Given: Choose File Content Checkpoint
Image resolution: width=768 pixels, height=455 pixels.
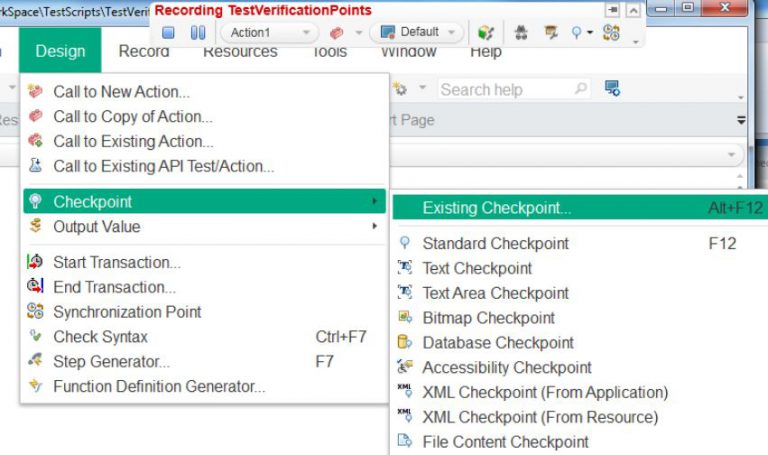Looking at the screenshot, I should click(x=580, y=442).
